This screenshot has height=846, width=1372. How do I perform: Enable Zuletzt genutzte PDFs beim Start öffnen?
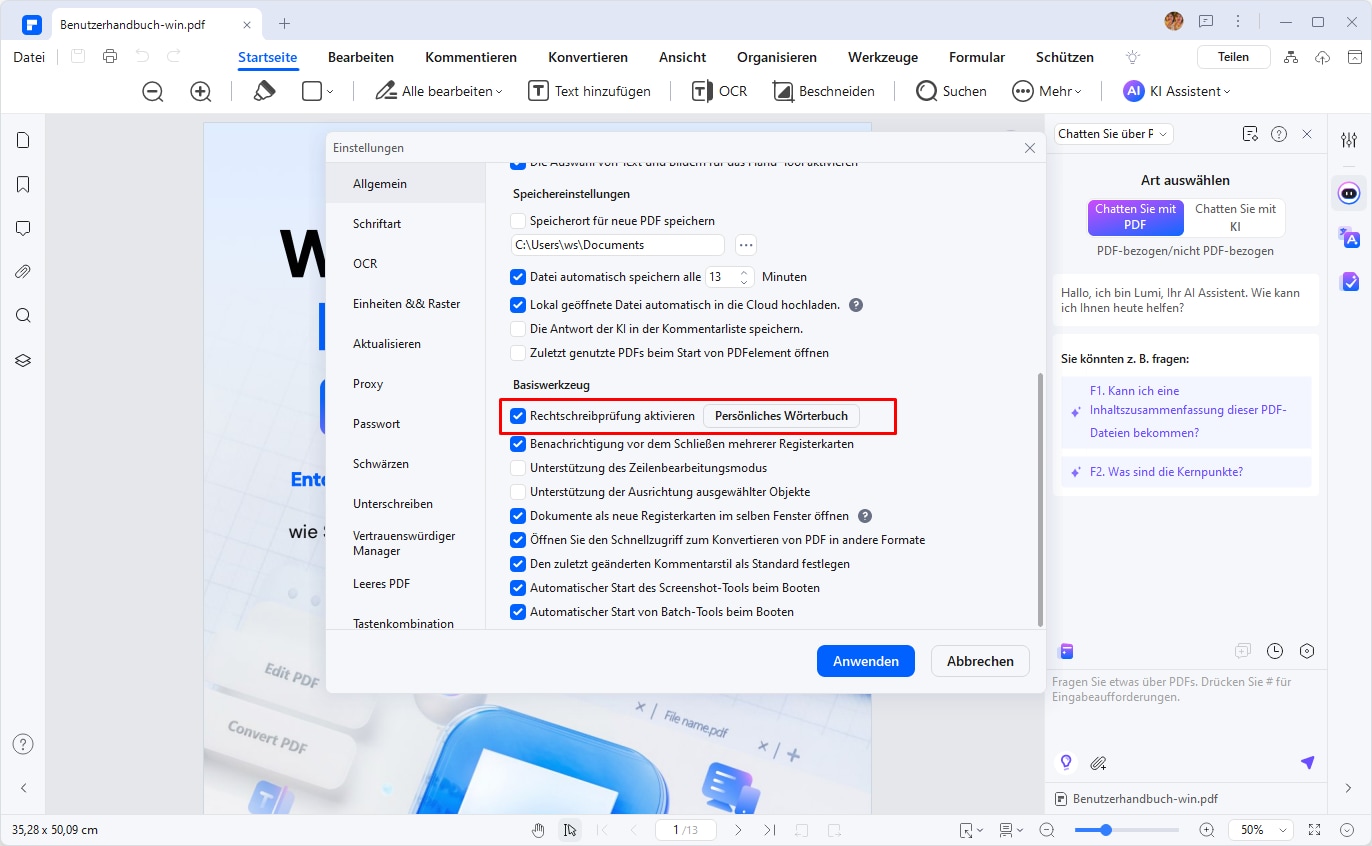tap(518, 353)
